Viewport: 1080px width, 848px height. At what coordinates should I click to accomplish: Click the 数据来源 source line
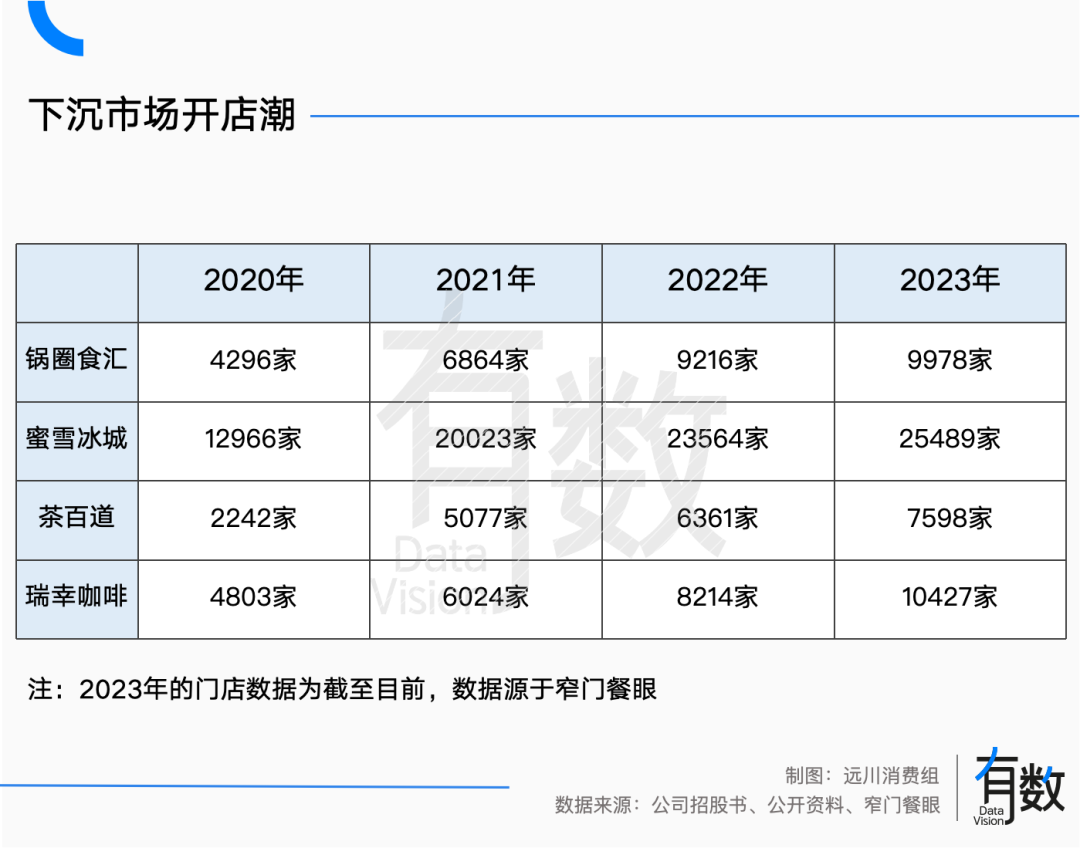click(747, 805)
